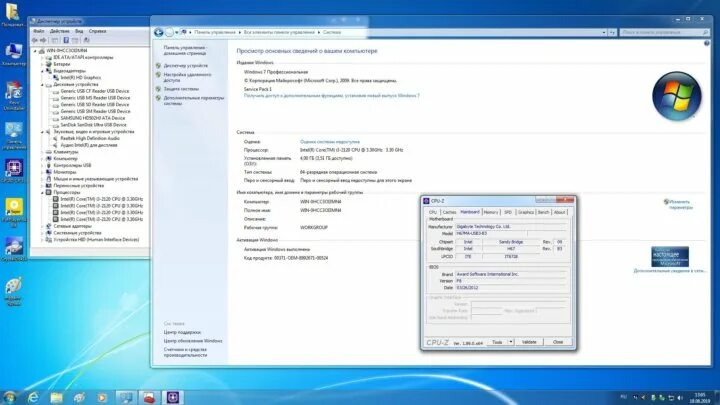Open the Вид menu in Device Manager
Screen dimensions: 720x405
click(79, 31)
